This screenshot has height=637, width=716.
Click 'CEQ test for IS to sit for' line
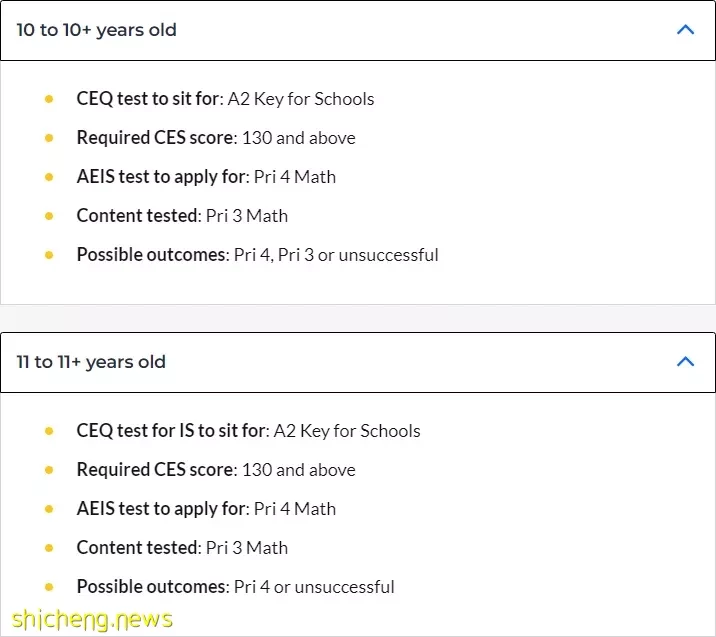[248, 431]
